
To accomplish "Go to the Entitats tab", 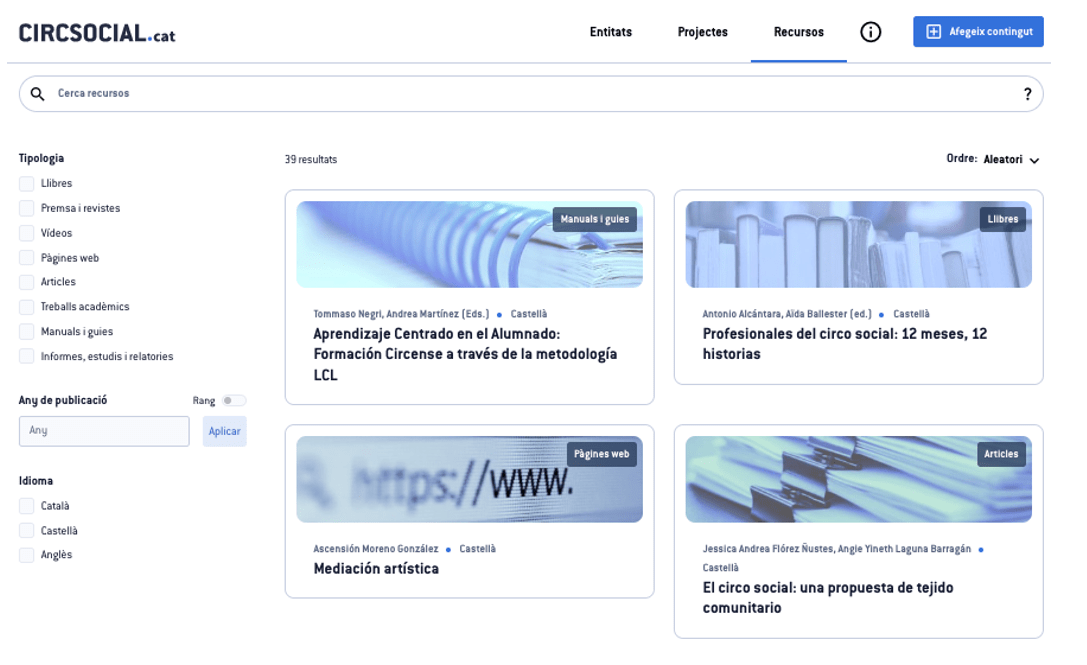I will [611, 32].
